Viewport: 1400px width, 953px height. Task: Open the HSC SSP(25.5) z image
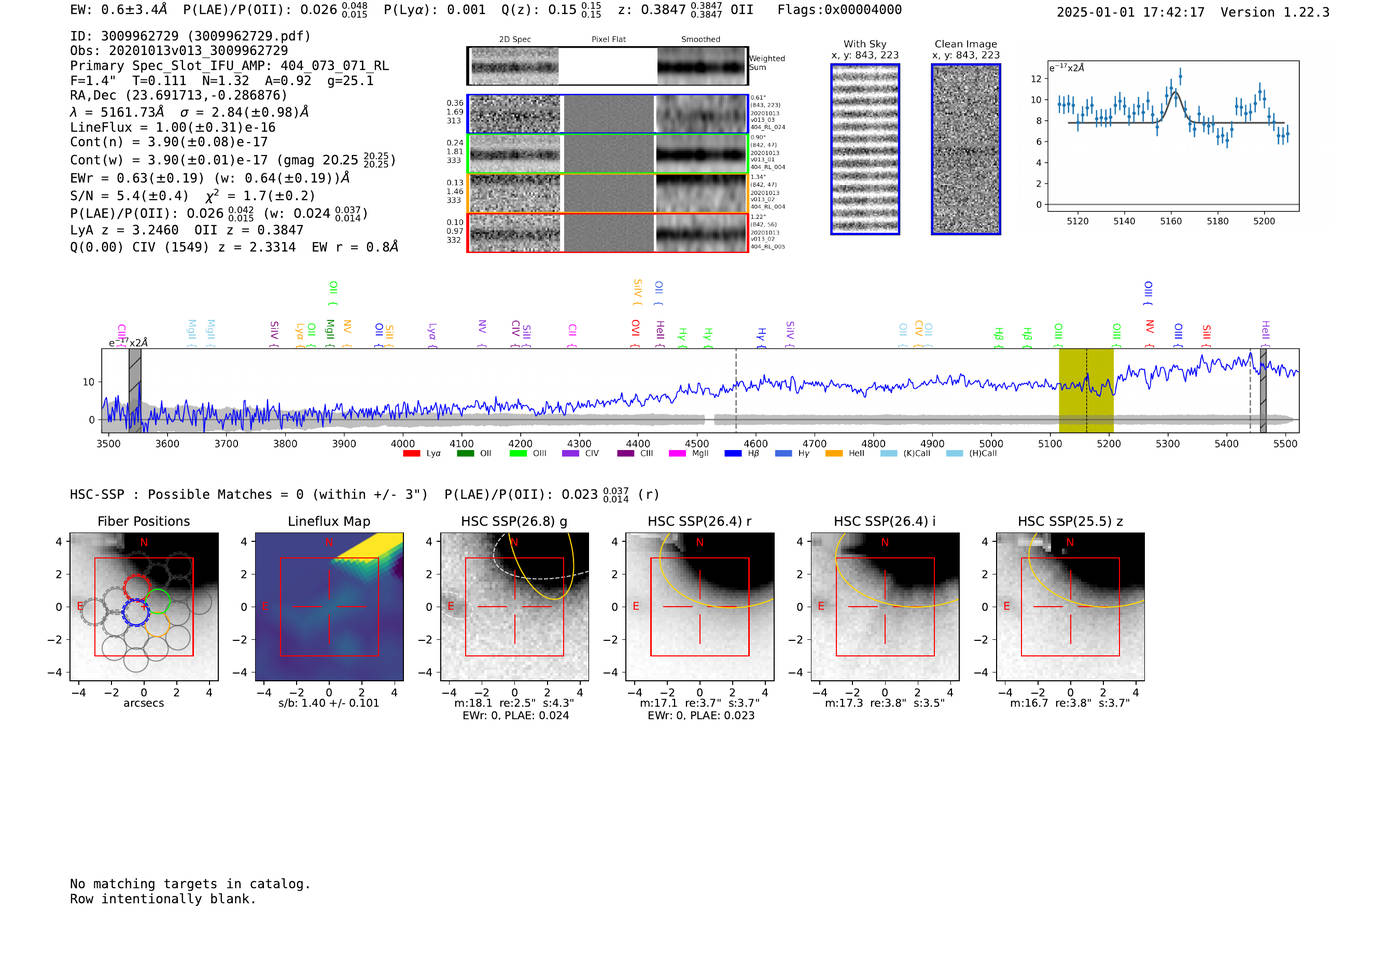coord(1070,607)
